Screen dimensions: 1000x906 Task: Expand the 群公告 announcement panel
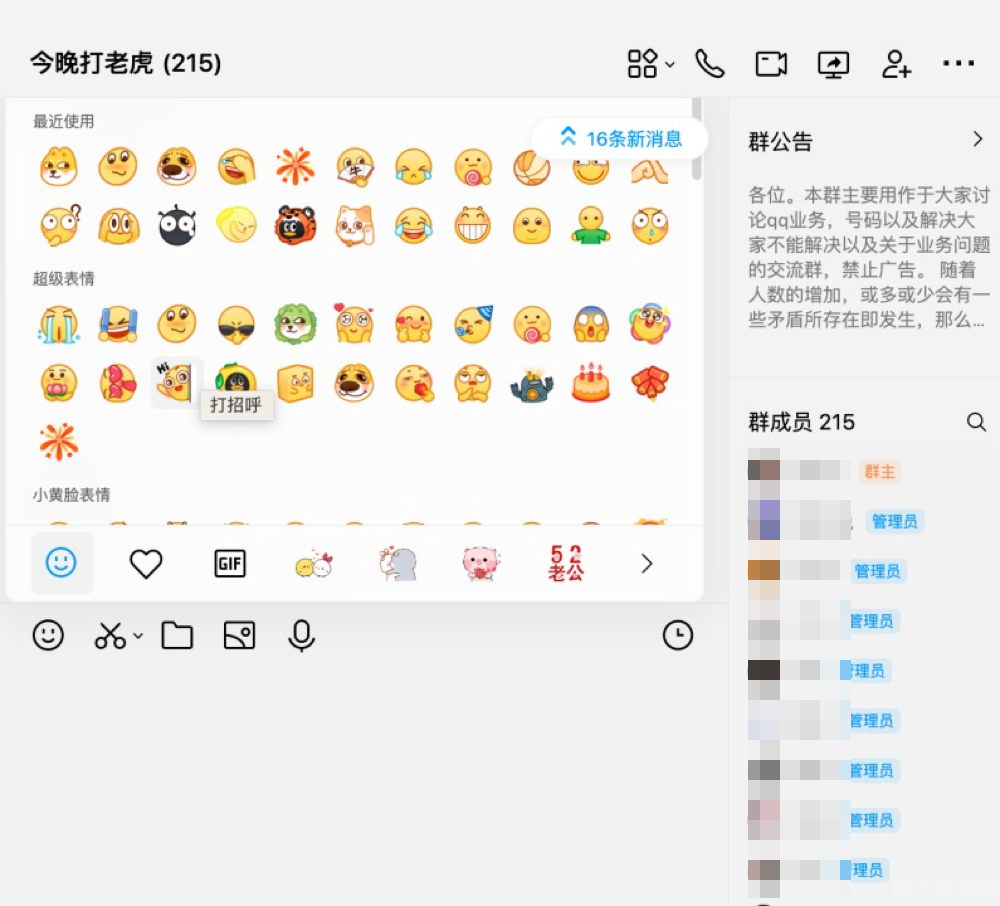point(978,140)
